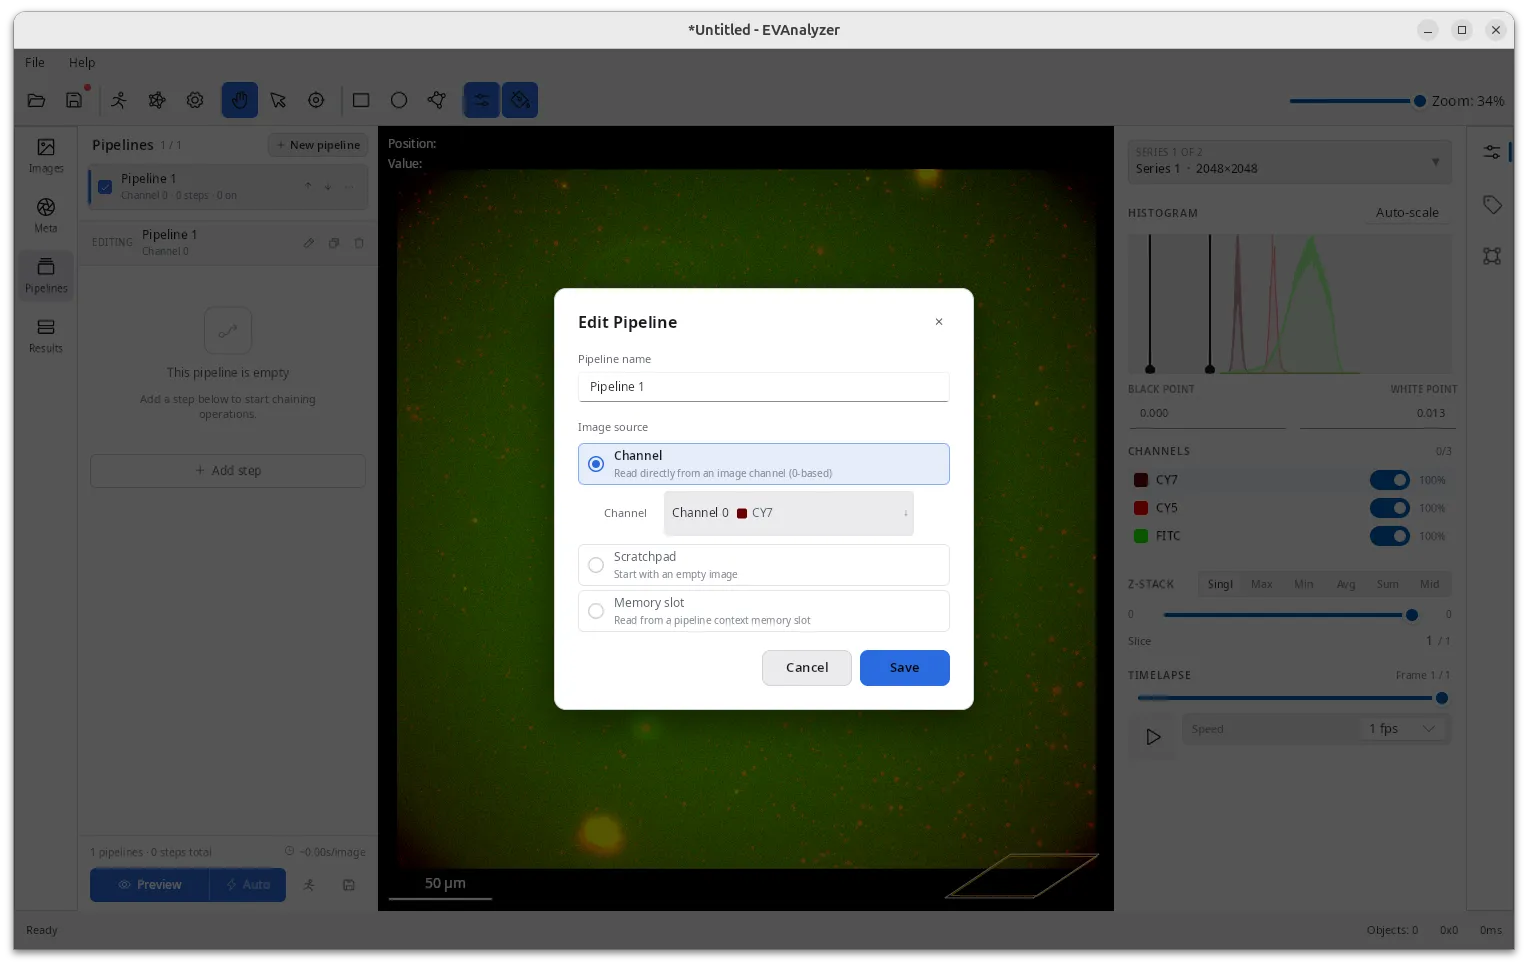
Task: Click the duplicate icon for Pipeline 1
Action: (334, 243)
